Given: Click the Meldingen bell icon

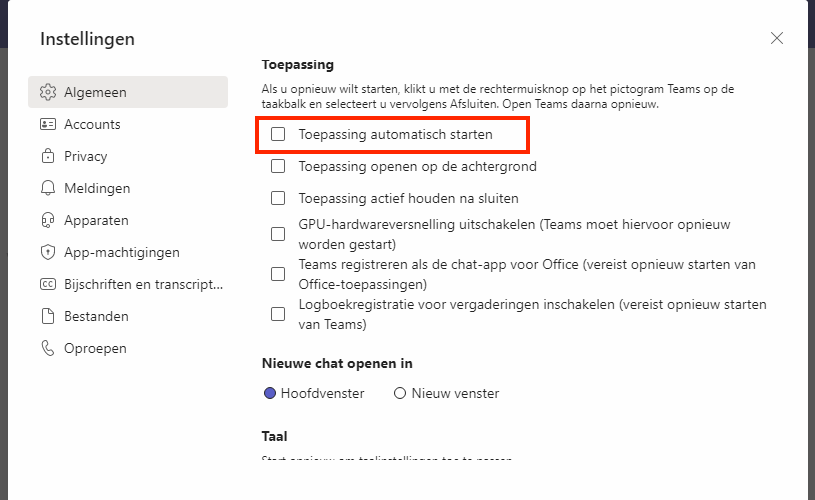Looking at the screenshot, I should coord(48,188).
